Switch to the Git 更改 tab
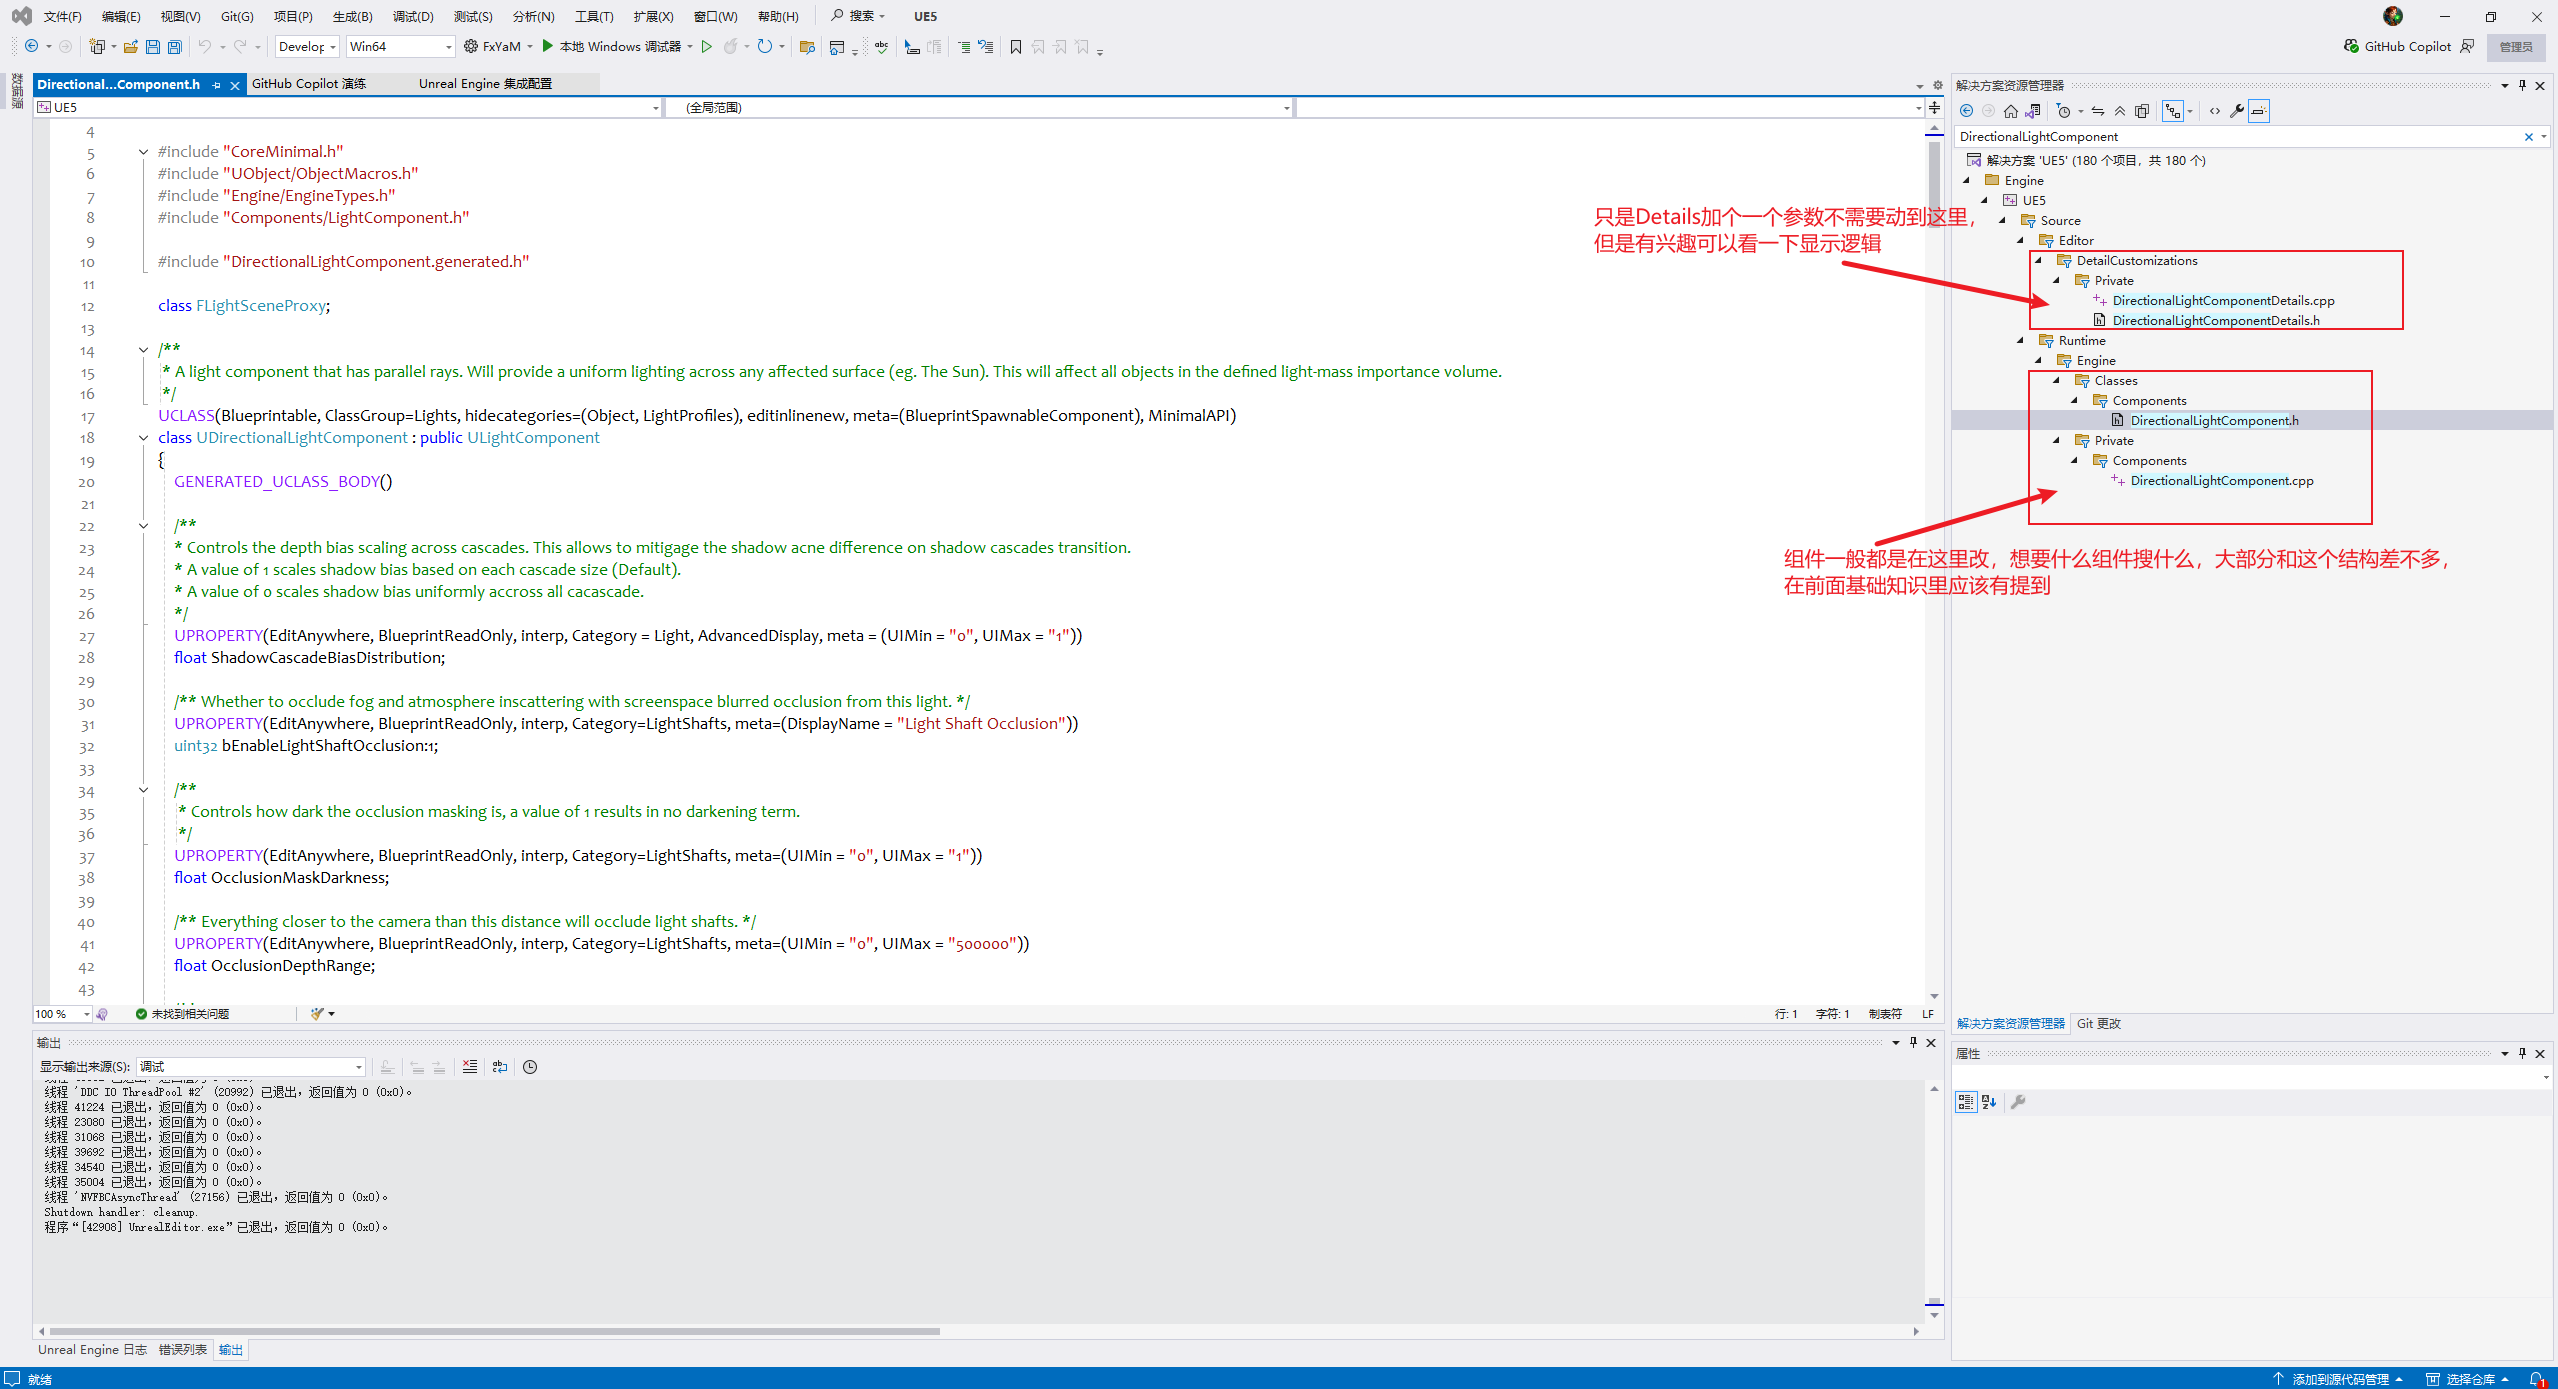Screen dimensions: 2558x1389 pos(2098,1024)
